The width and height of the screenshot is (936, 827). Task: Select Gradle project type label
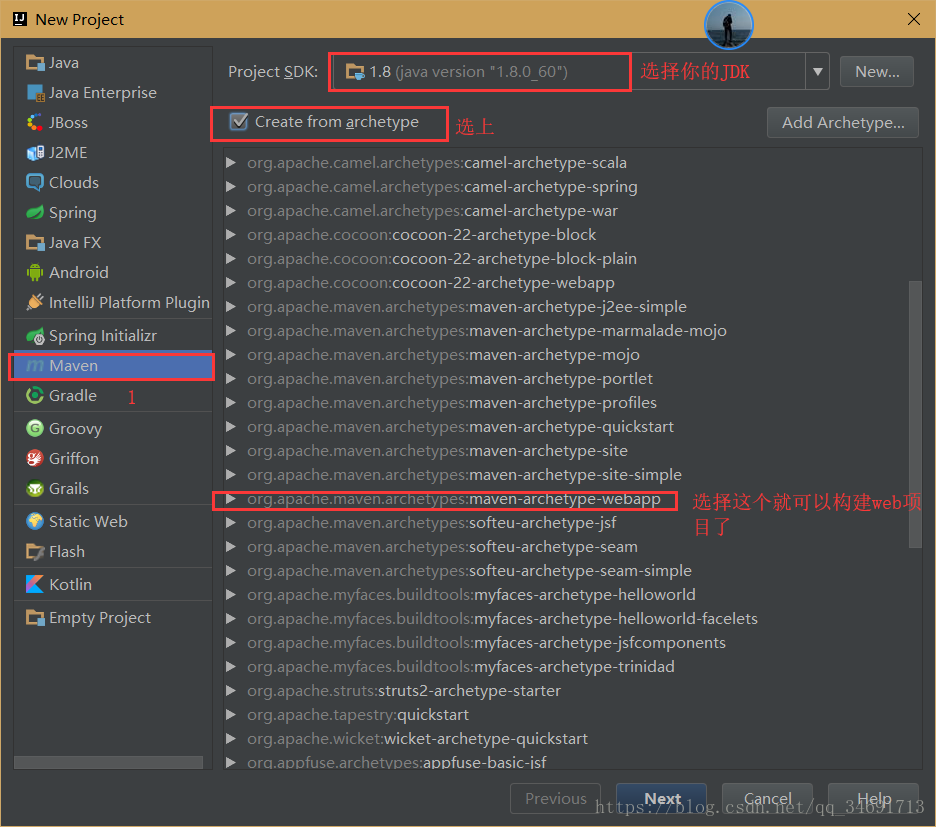click(x=73, y=395)
